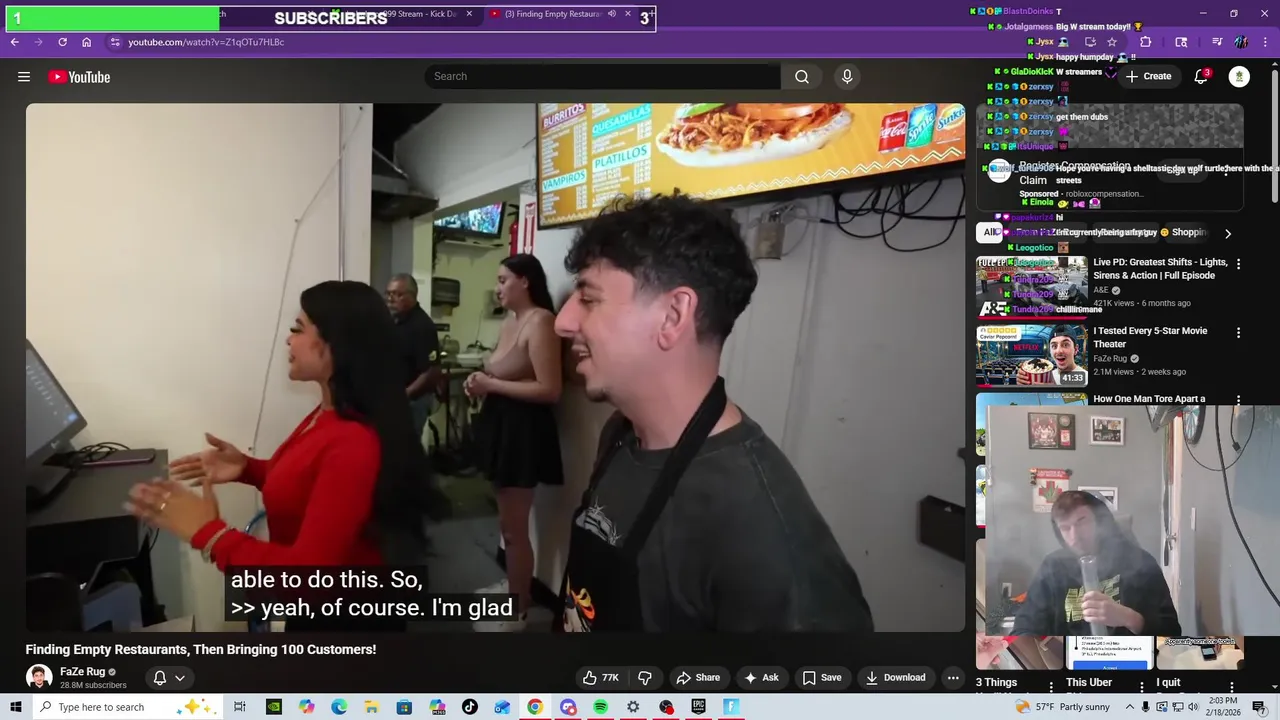This screenshot has width=1280, height=720.
Task: Reload the page with the refresh icon
Action: (x=62, y=42)
